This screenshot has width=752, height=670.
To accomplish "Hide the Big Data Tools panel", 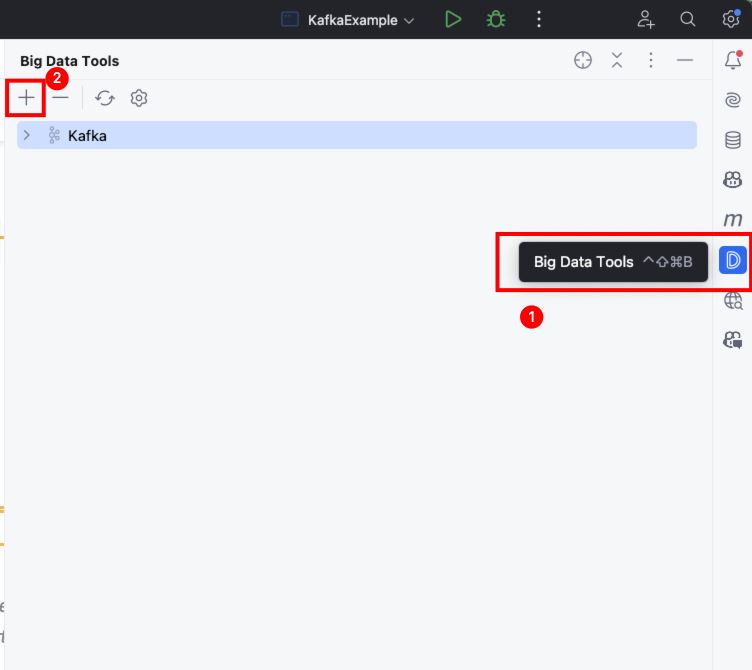I will [685, 60].
